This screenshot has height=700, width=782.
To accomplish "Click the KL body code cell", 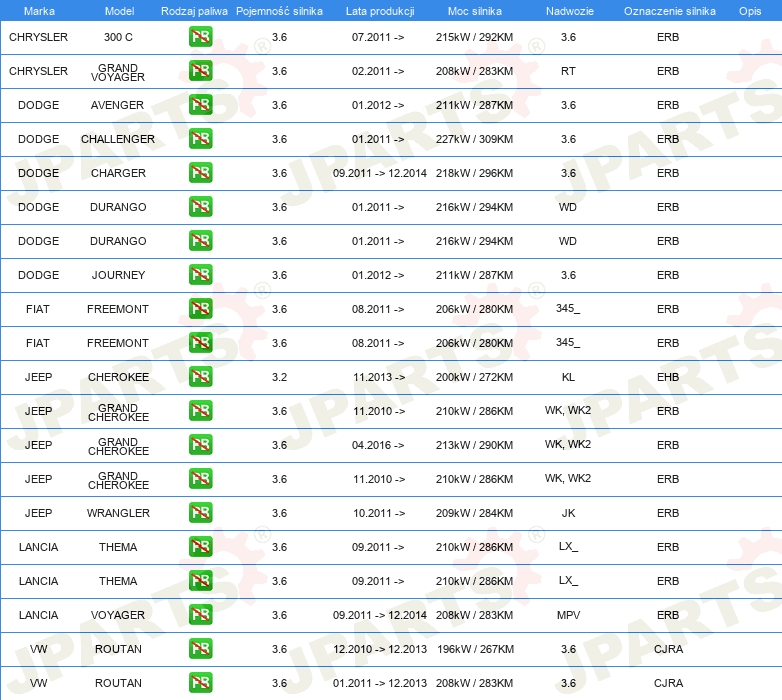I will pos(568,377).
